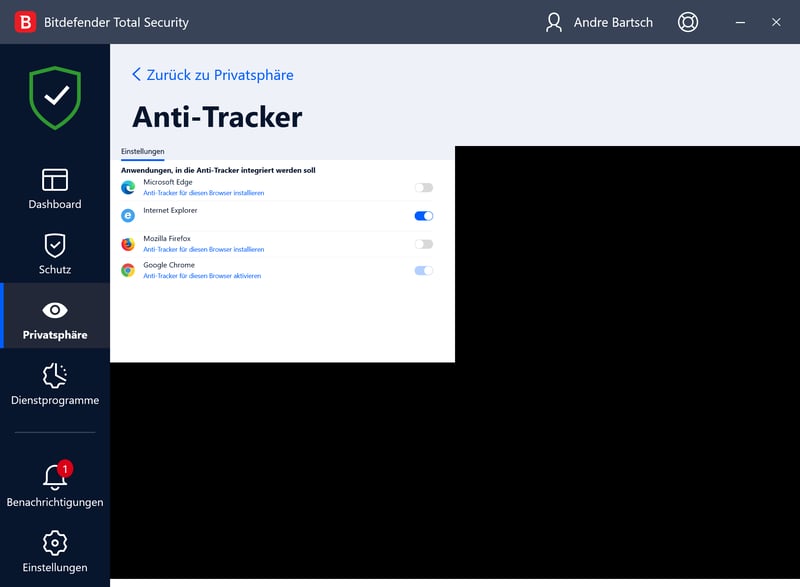Image resolution: width=800 pixels, height=587 pixels.
Task: Turn on the Mozilla Firefox Anti-Tracker switch
Action: 424,244
